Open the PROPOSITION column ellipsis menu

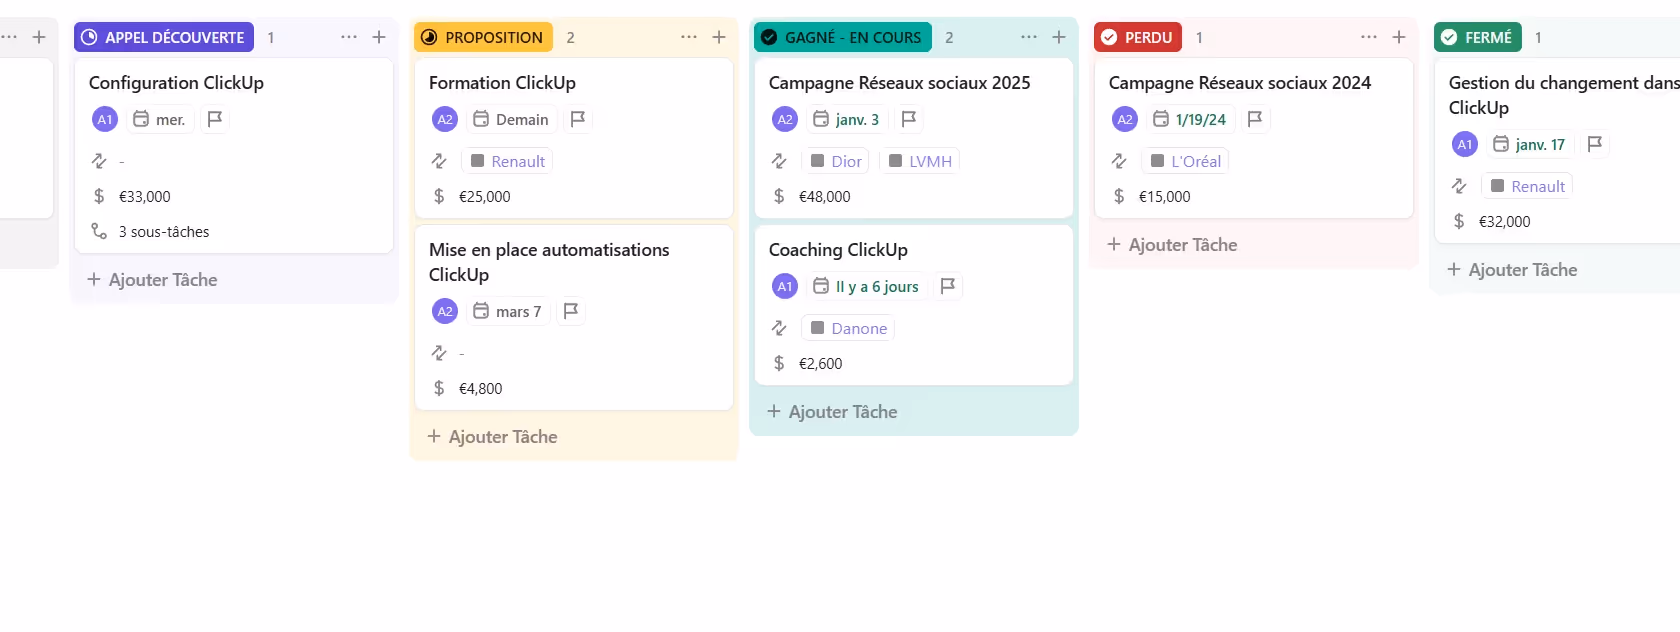[689, 37]
